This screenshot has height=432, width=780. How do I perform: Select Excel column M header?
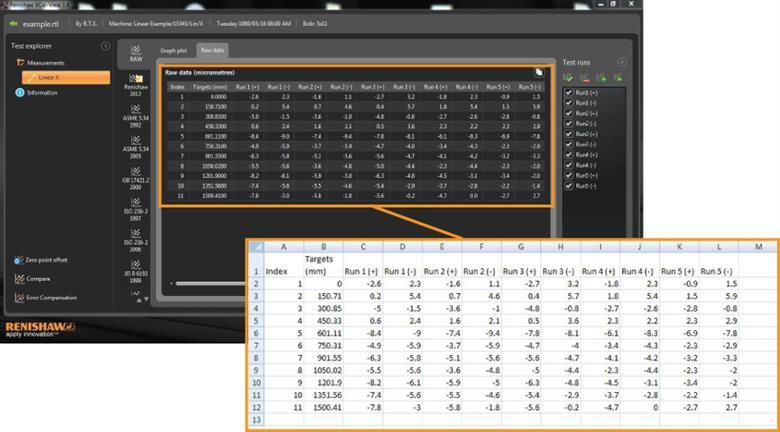click(758, 247)
